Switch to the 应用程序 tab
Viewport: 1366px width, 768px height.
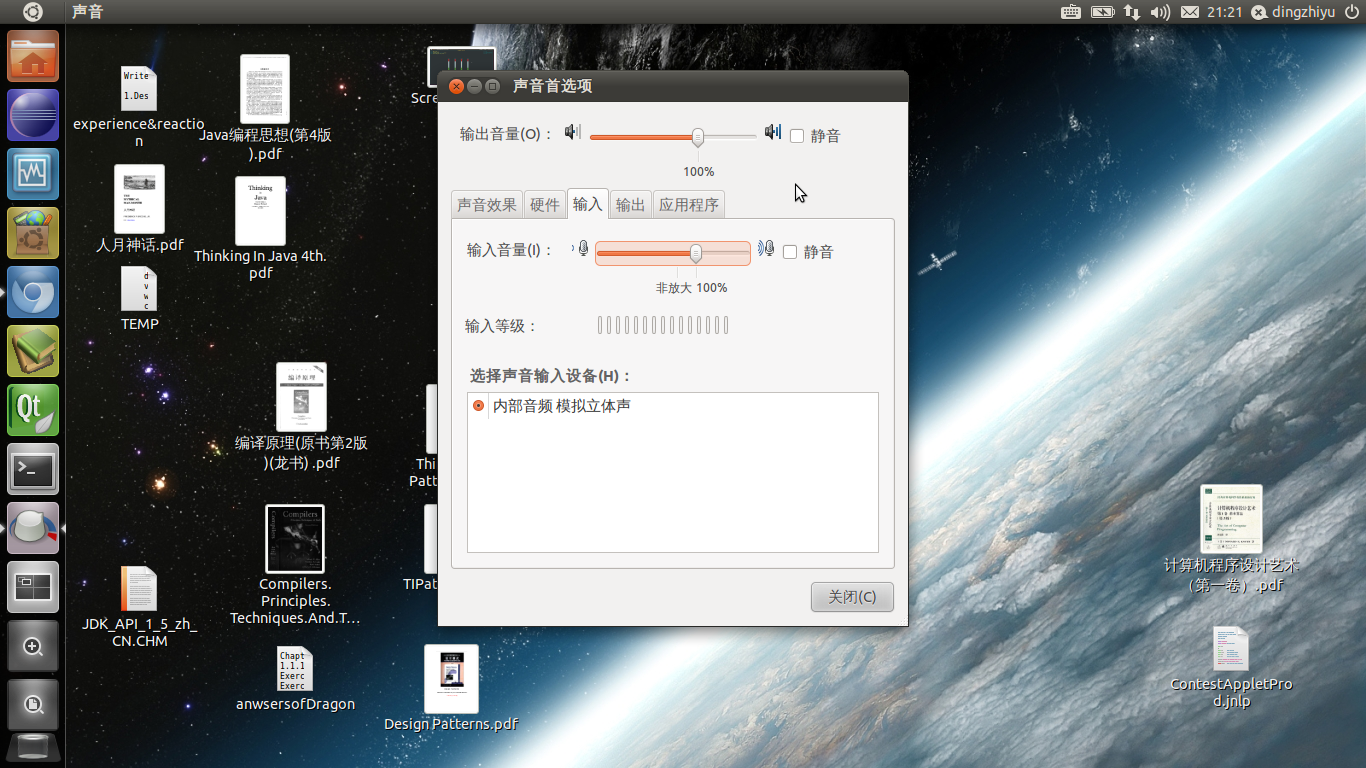pos(688,205)
